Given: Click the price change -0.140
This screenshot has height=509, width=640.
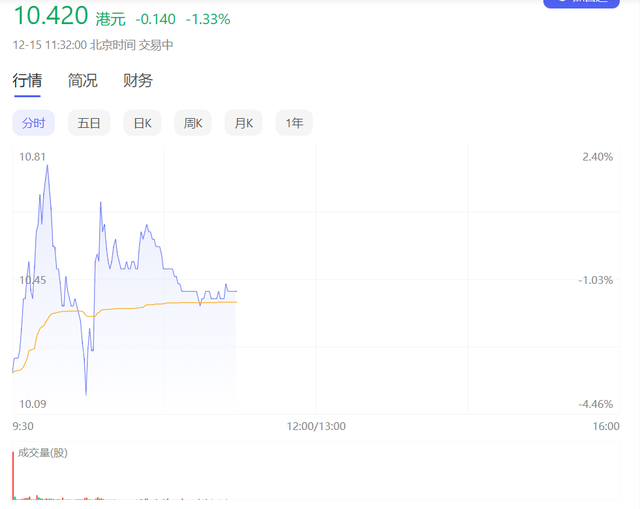Looking at the screenshot, I should 156,19.
